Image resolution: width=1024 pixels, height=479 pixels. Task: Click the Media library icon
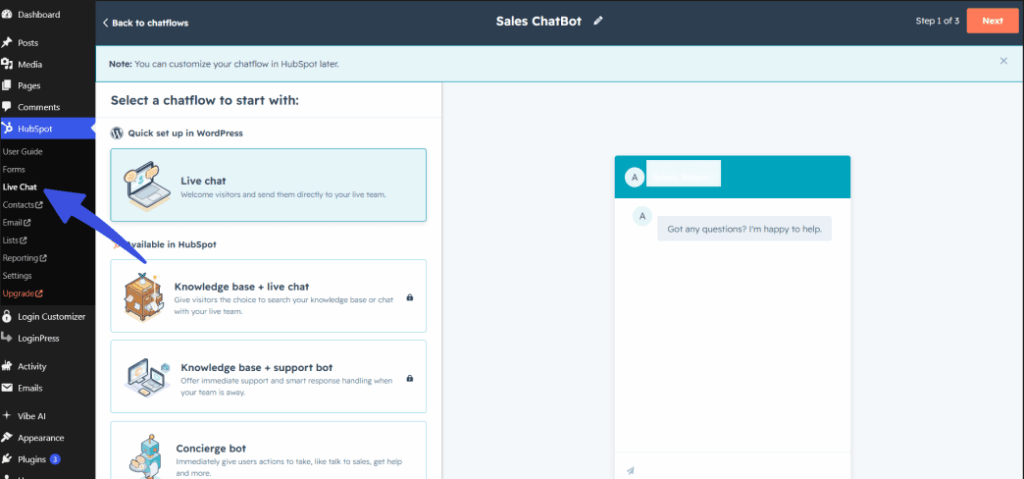coord(7,64)
